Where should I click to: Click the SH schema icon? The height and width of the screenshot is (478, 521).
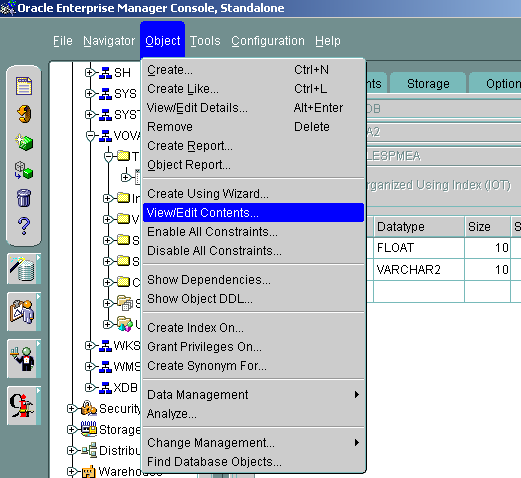(105, 73)
